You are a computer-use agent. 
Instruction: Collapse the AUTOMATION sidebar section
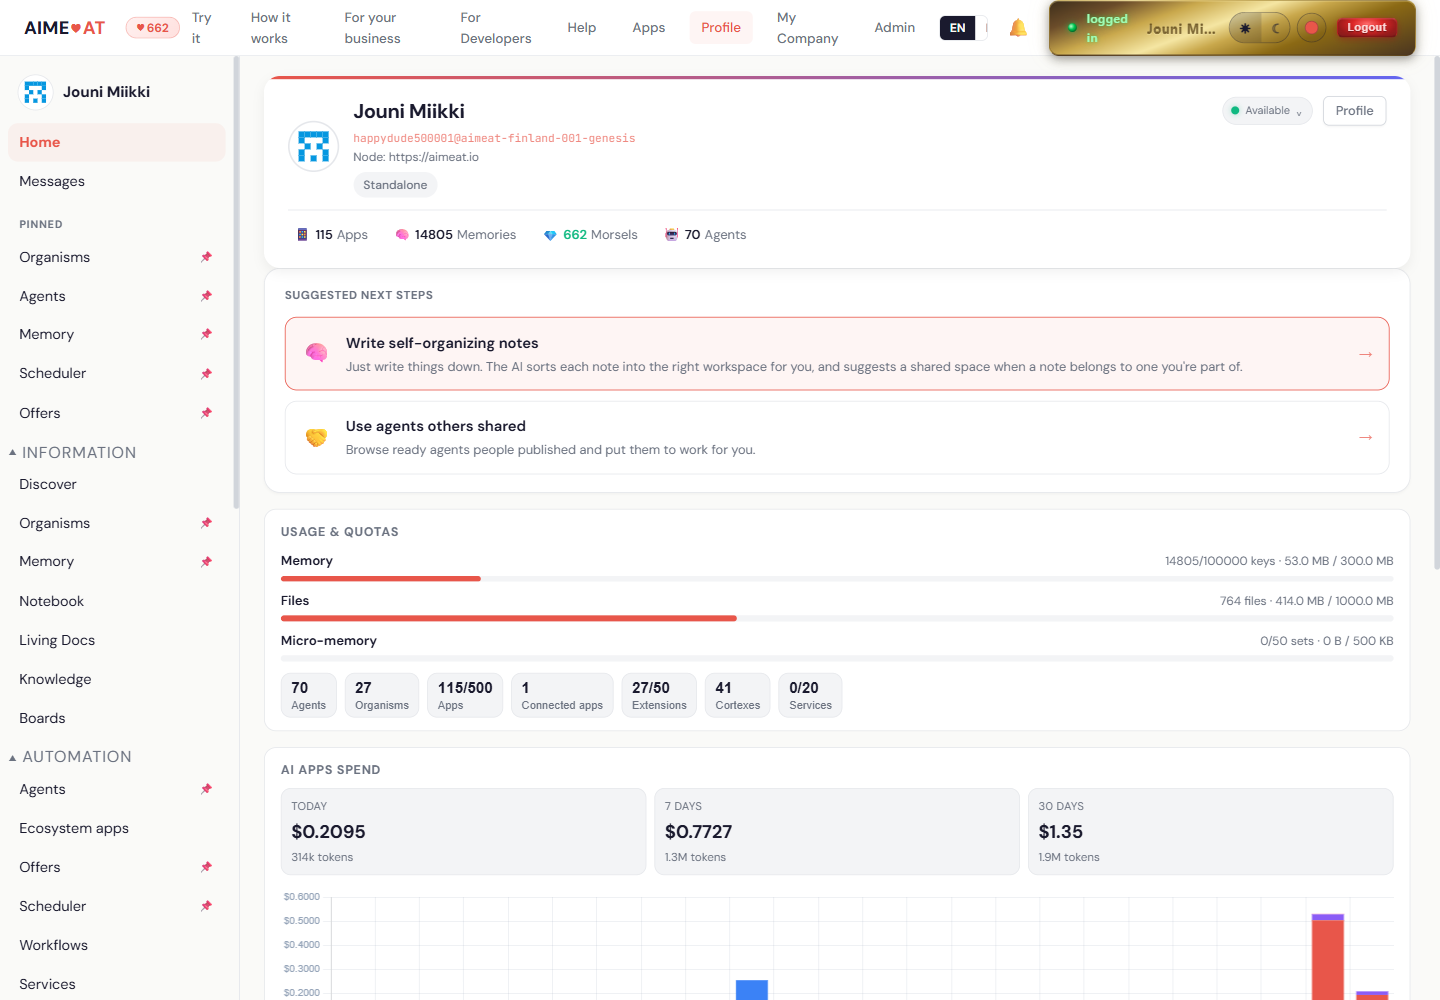70,756
